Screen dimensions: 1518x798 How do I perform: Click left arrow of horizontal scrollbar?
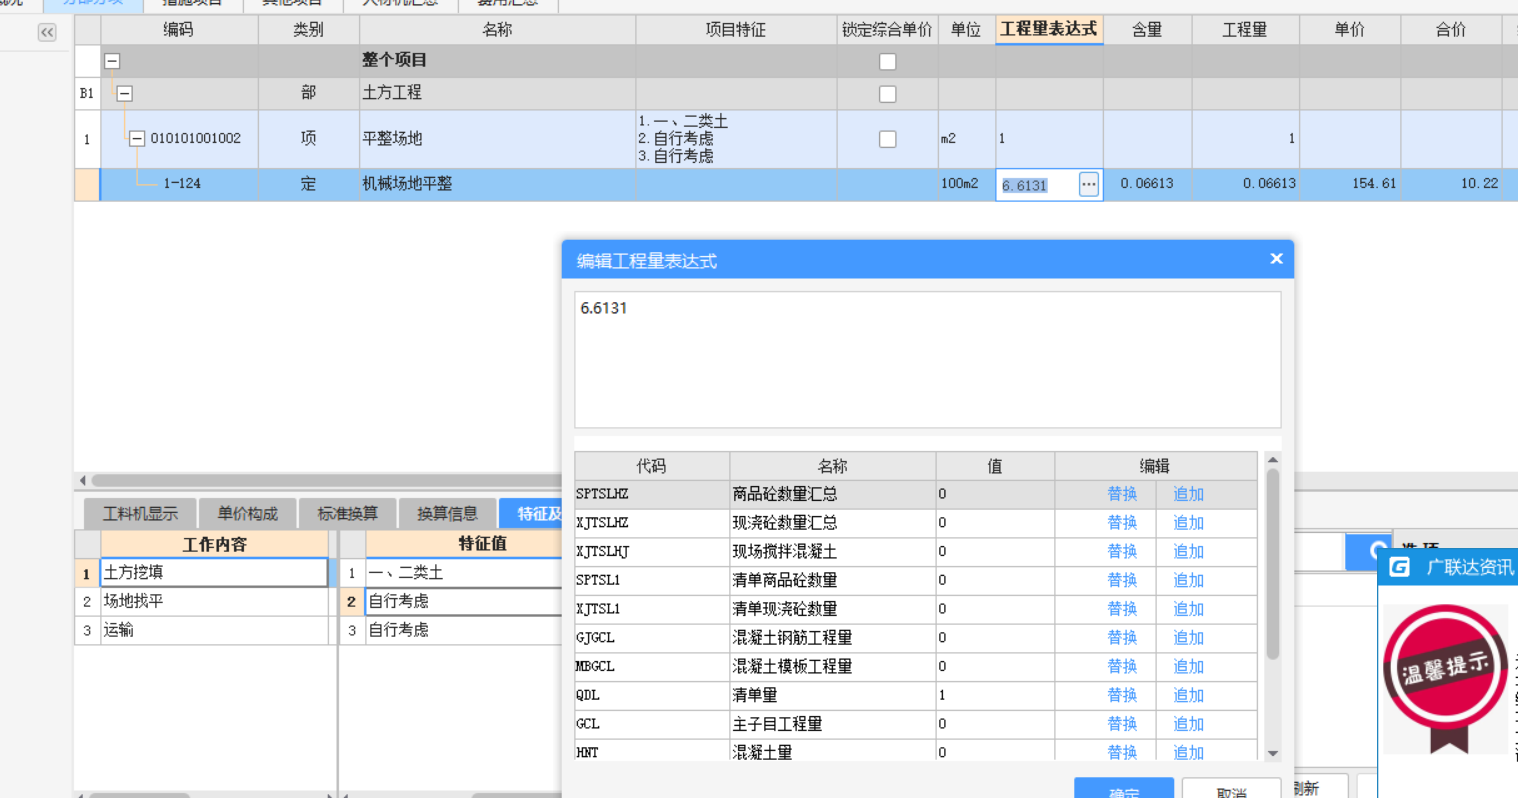pyautogui.click(x=82, y=480)
